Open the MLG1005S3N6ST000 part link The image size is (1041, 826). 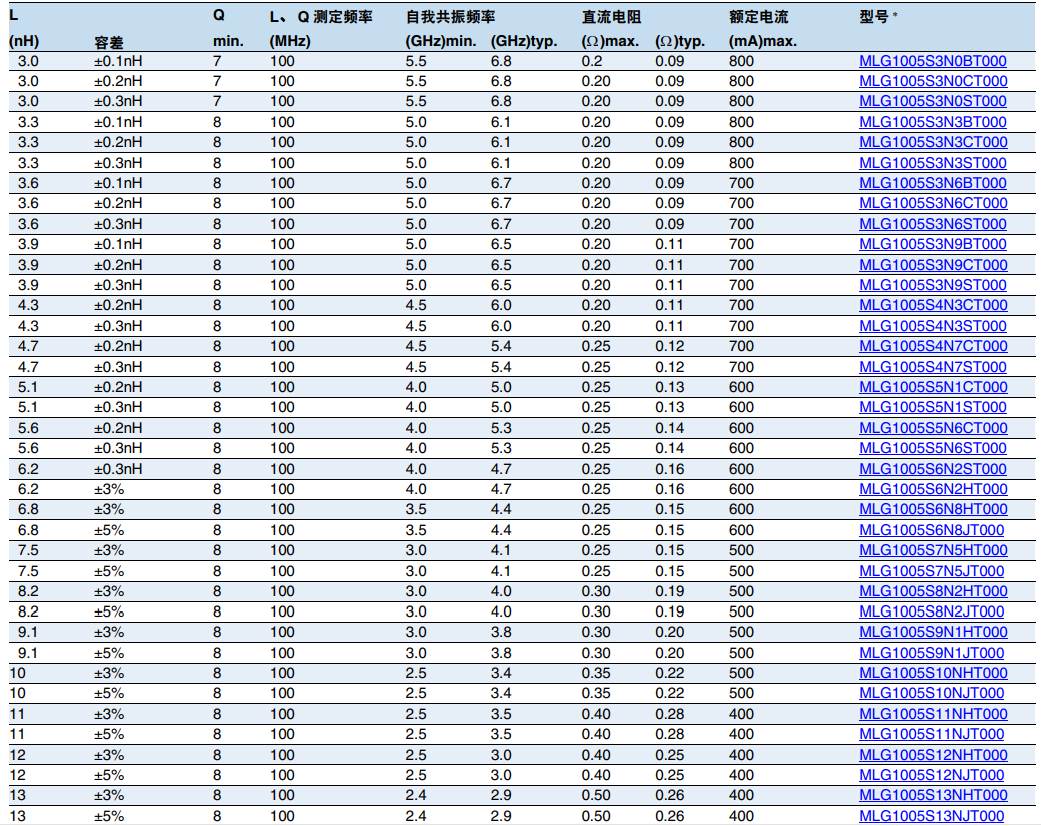coord(932,224)
